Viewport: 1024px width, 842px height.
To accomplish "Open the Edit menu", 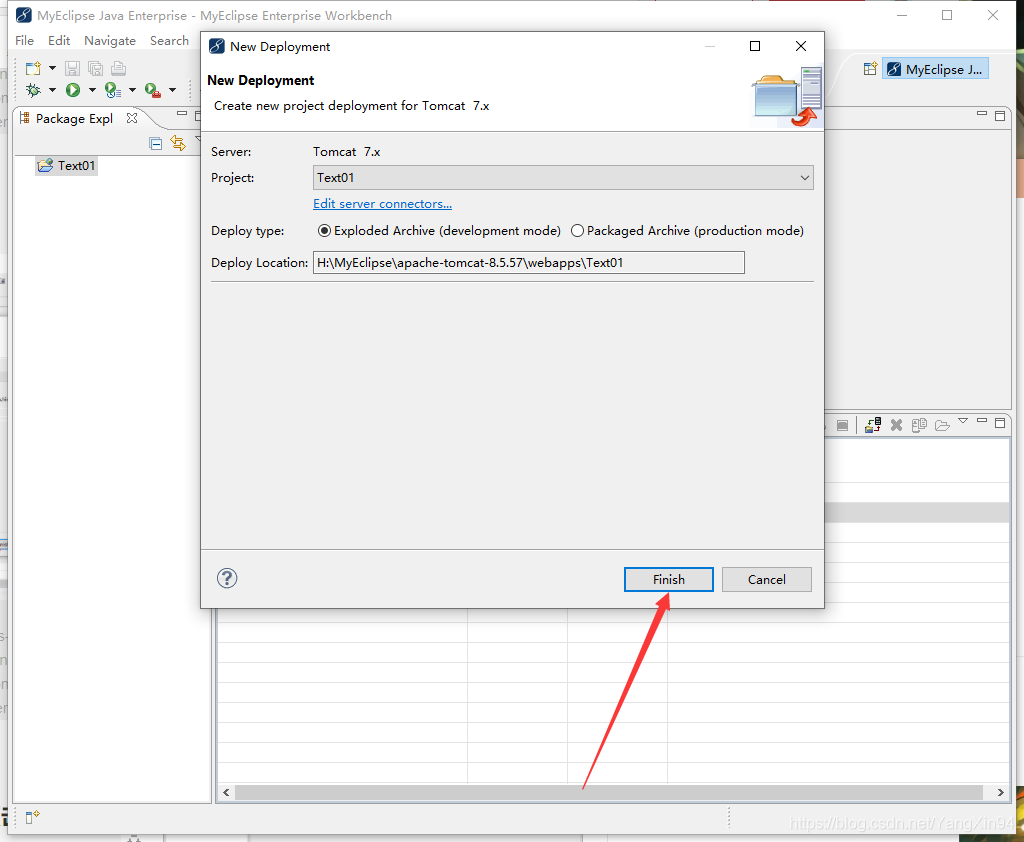I will [x=59, y=40].
